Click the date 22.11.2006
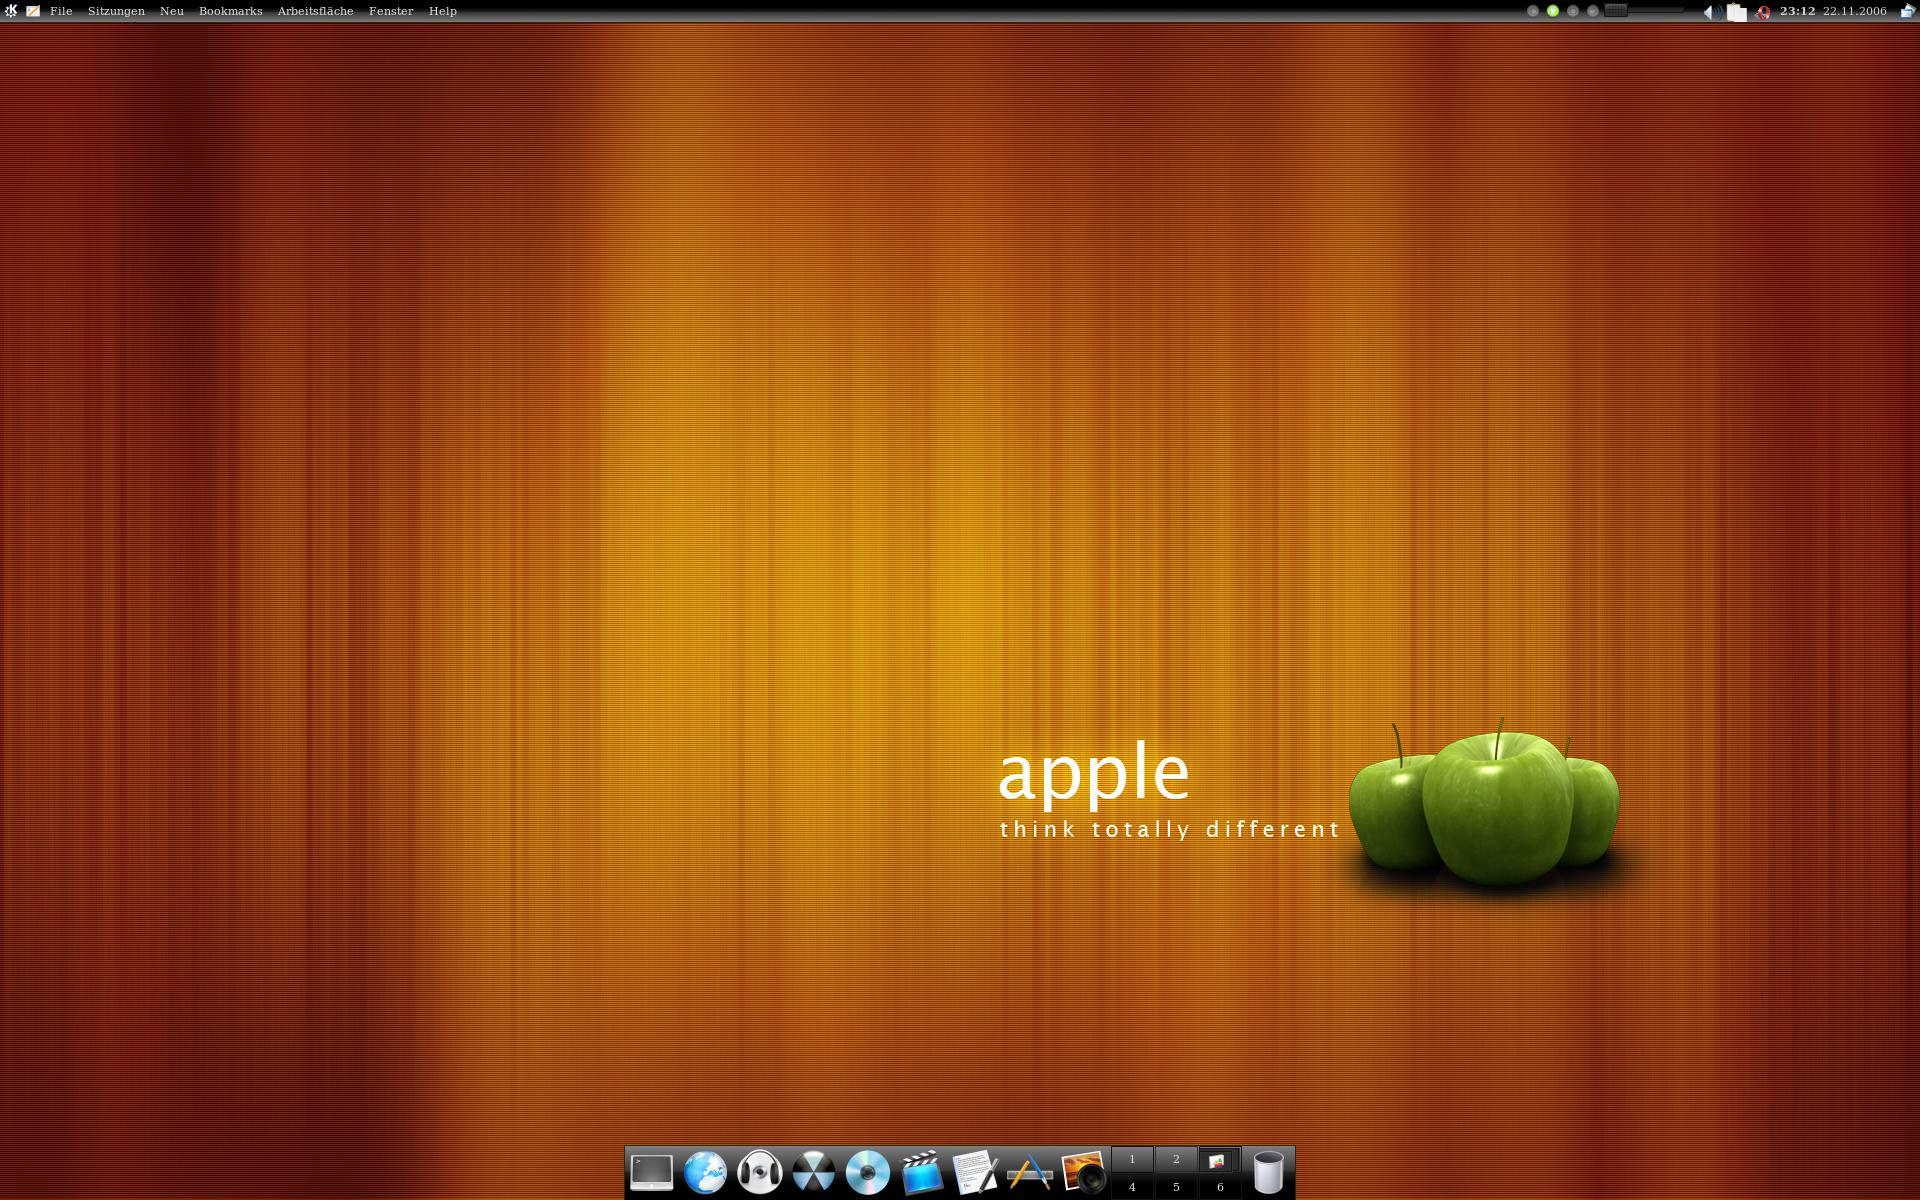Image resolution: width=1920 pixels, height=1200 pixels. pyautogui.click(x=1854, y=11)
